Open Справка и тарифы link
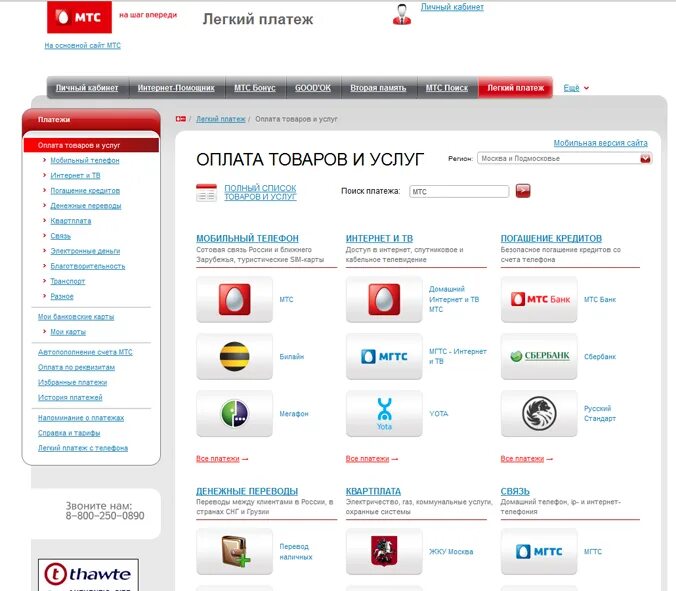The width and height of the screenshot is (676, 591). pos(69,433)
